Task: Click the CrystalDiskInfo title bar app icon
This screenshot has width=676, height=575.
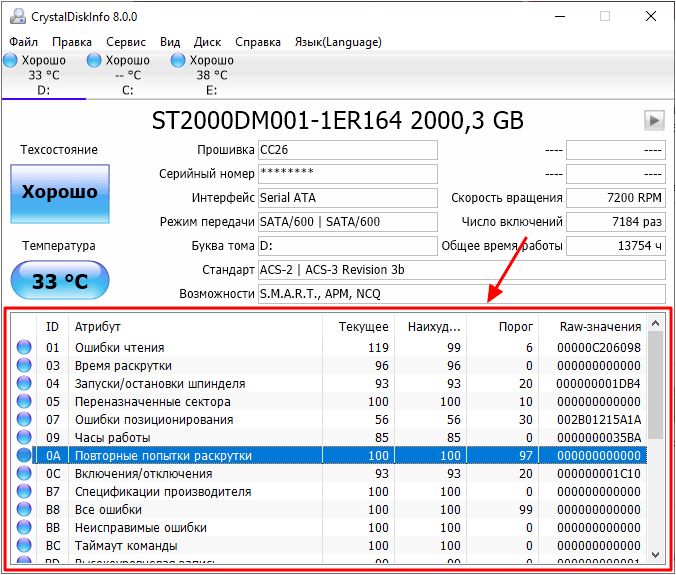Action: click(x=18, y=16)
